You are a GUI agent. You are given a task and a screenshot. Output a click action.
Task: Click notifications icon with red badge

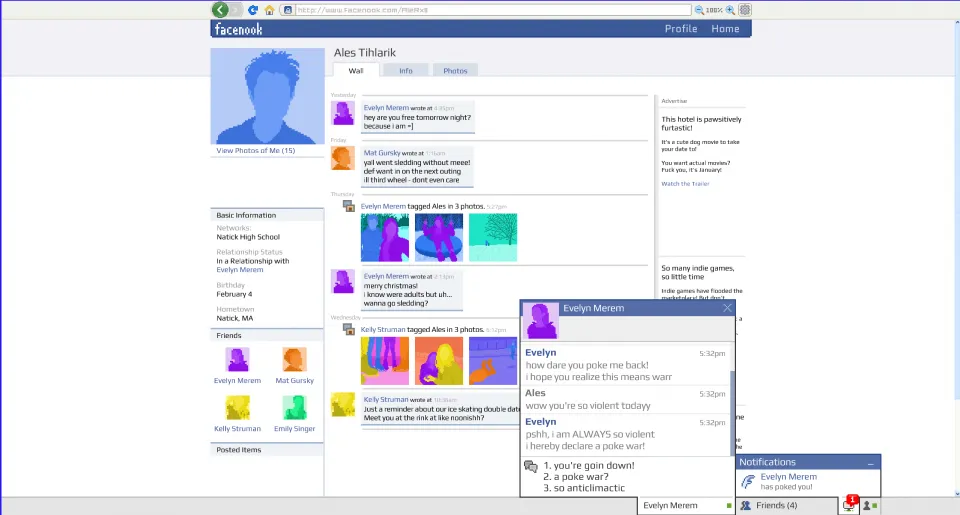click(x=849, y=505)
